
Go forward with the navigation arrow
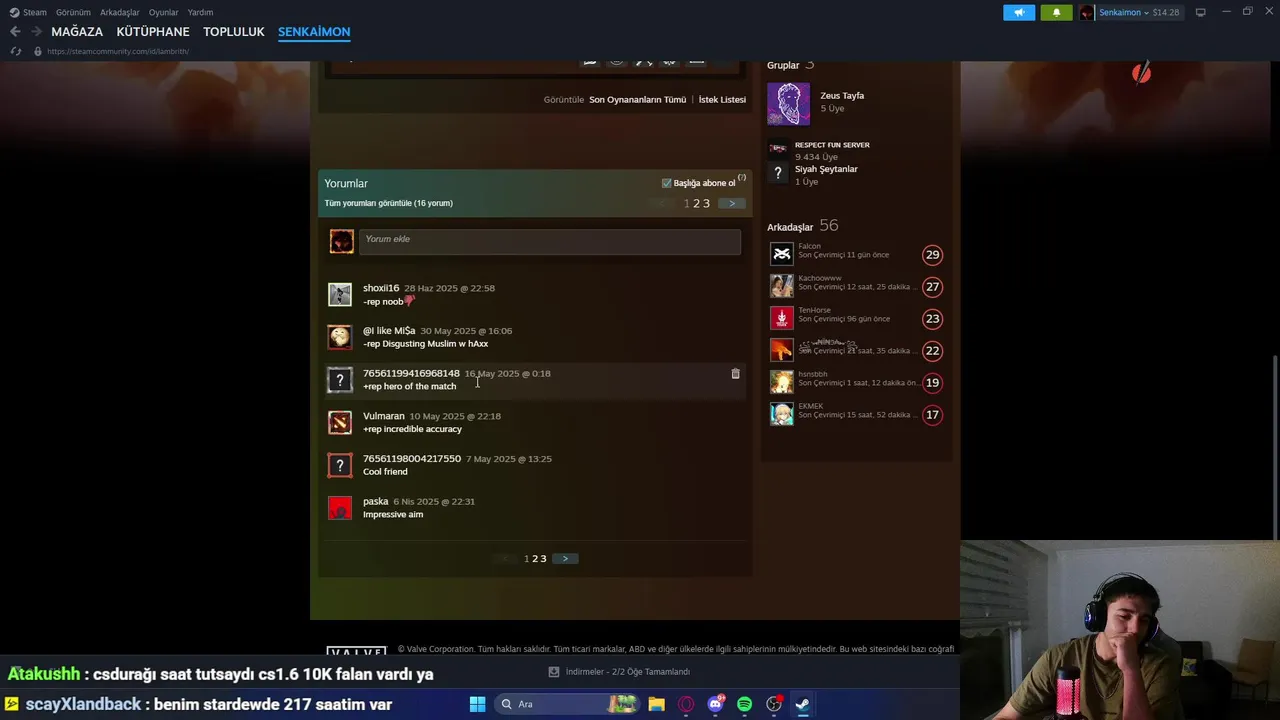pyautogui.click(x=36, y=32)
